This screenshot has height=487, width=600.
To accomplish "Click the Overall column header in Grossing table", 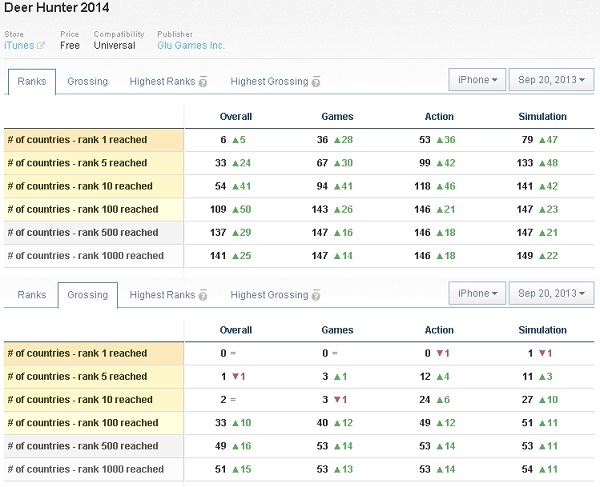I will click(236, 330).
